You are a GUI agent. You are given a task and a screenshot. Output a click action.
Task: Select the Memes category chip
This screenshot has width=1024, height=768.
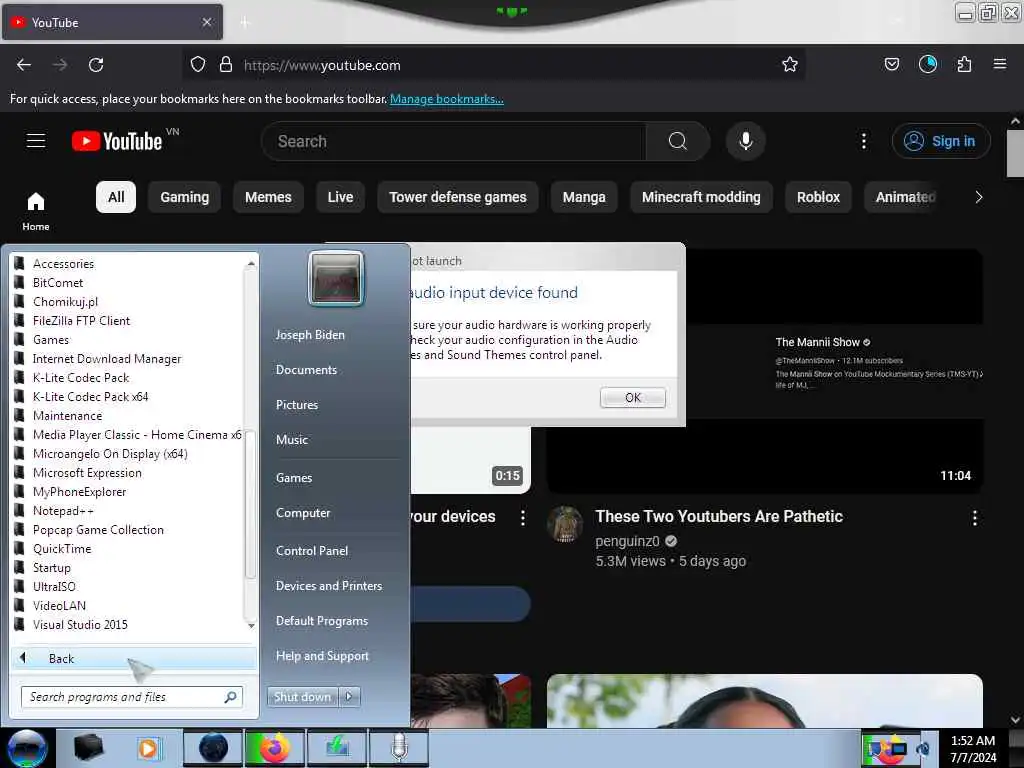(x=268, y=197)
